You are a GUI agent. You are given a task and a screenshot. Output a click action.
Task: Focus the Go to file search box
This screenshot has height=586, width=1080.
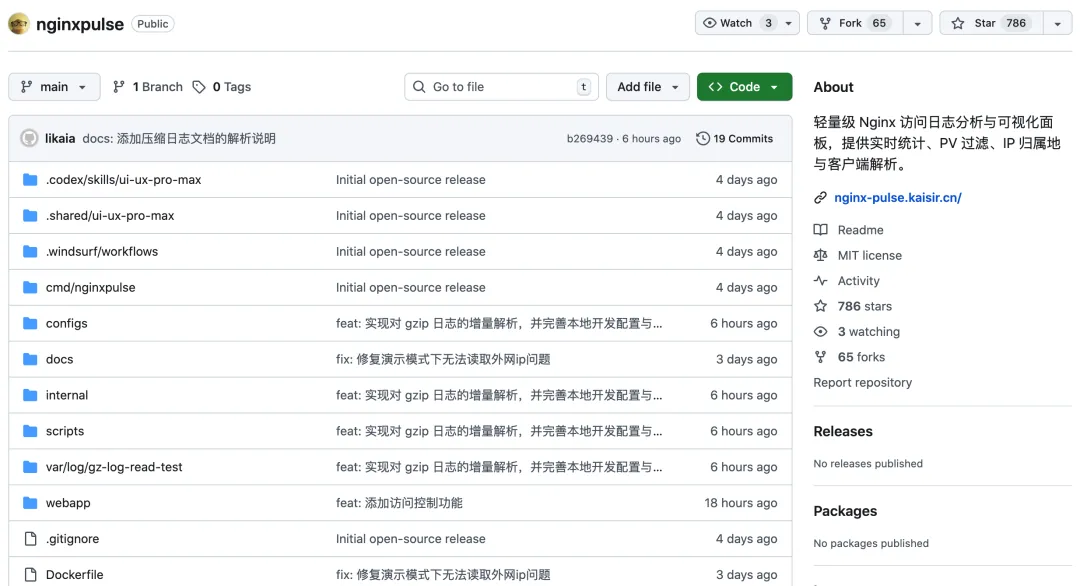tap(500, 87)
